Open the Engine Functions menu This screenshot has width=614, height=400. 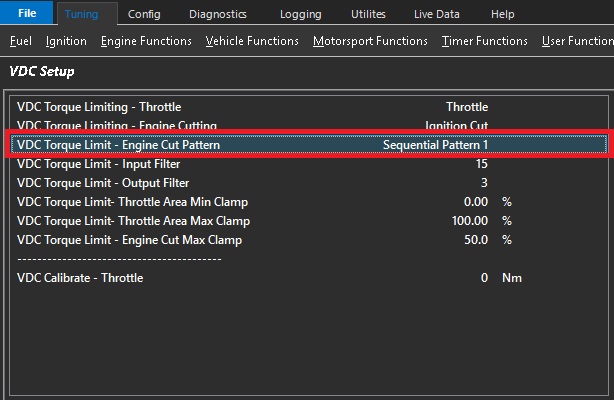coord(146,41)
